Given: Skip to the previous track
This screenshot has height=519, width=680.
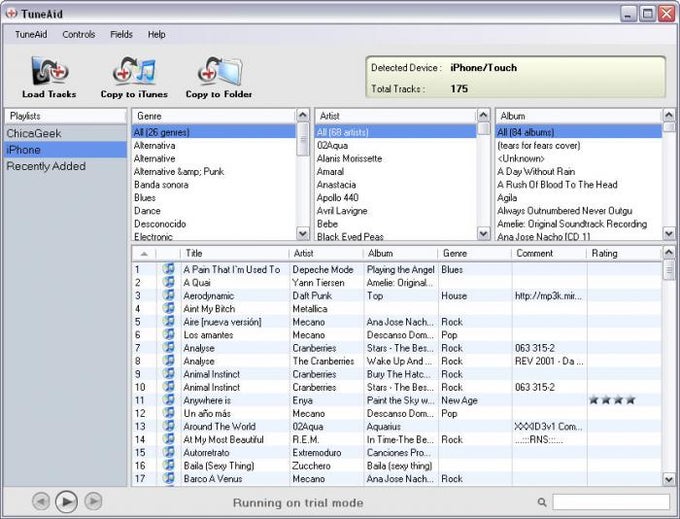Looking at the screenshot, I should (41, 502).
